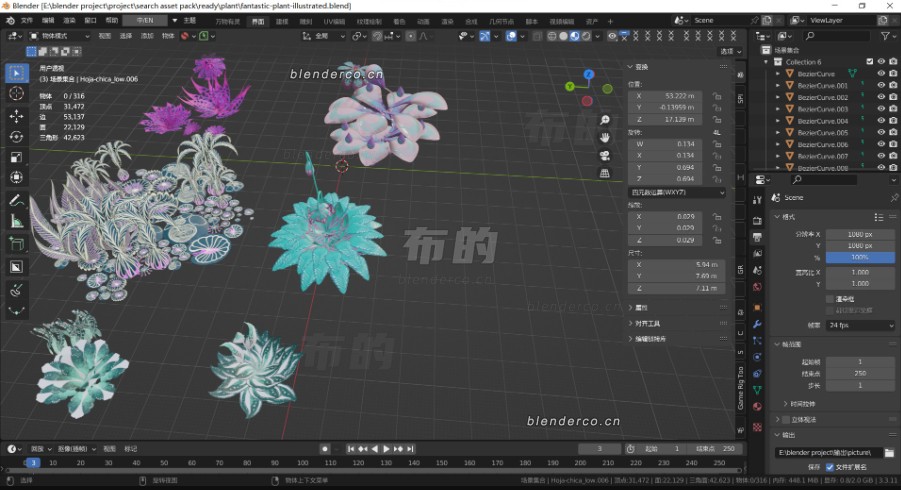Open Object Data tab (green triangle)
The height and width of the screenshot is (490, 901).
coord(757,390)
